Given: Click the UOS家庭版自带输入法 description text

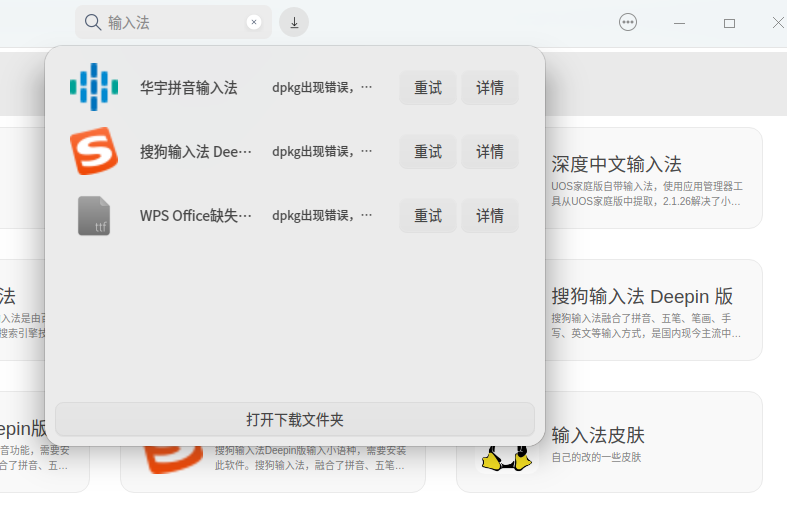Looking at the screenshot, I should point(646,194).
